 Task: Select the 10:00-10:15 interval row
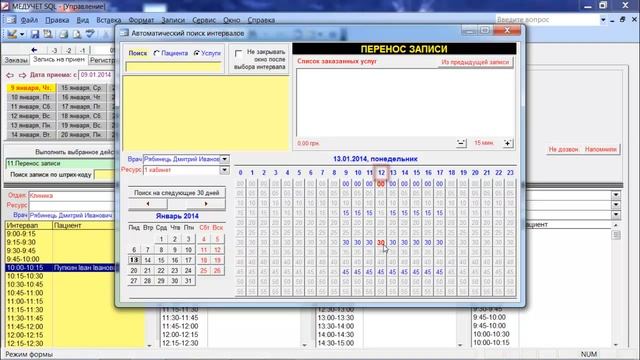point(60,268)
